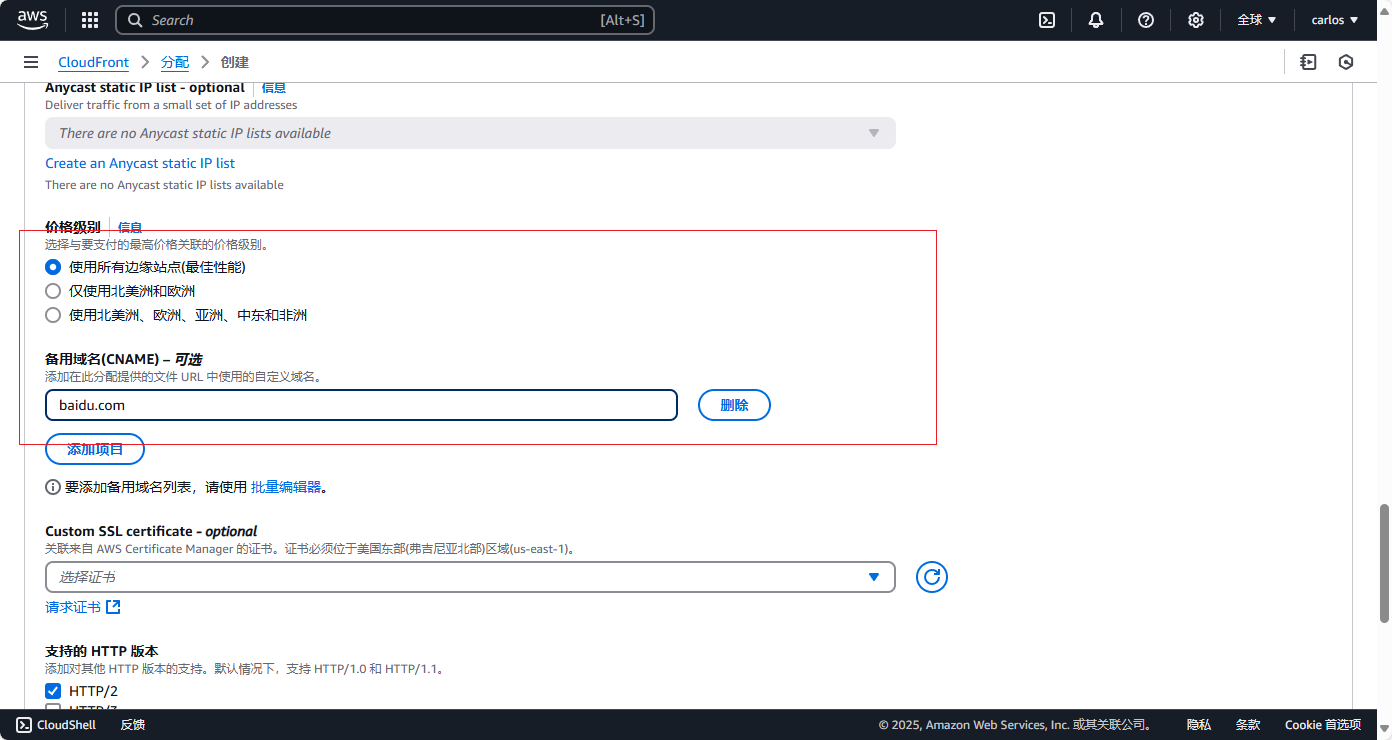Open the tools panel icon beside hexagon

[1308, 62]
